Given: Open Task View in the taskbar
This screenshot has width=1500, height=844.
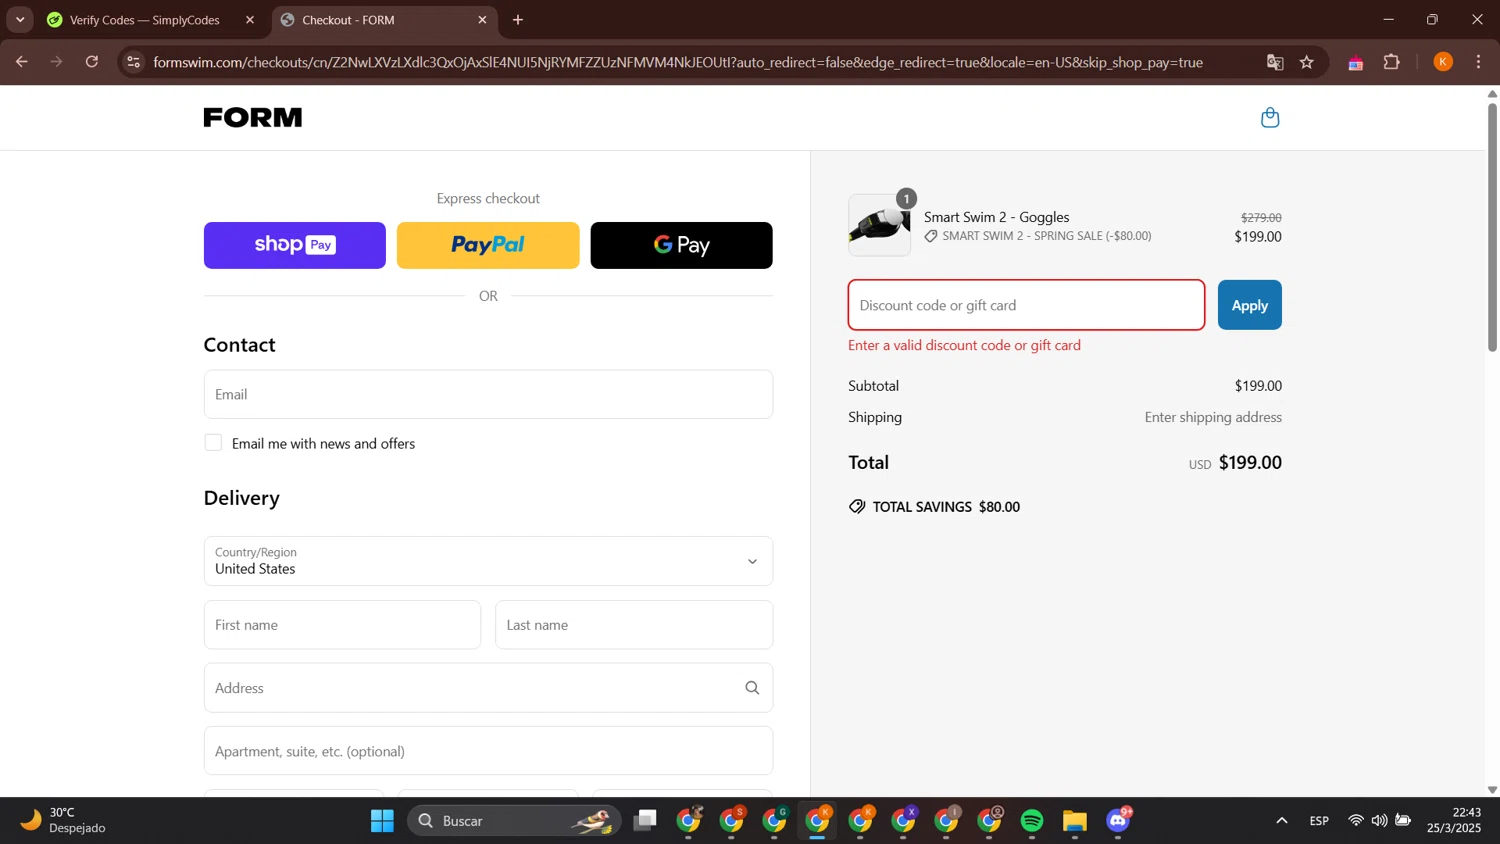Looking at the screenshot, I should click(646, 821).
